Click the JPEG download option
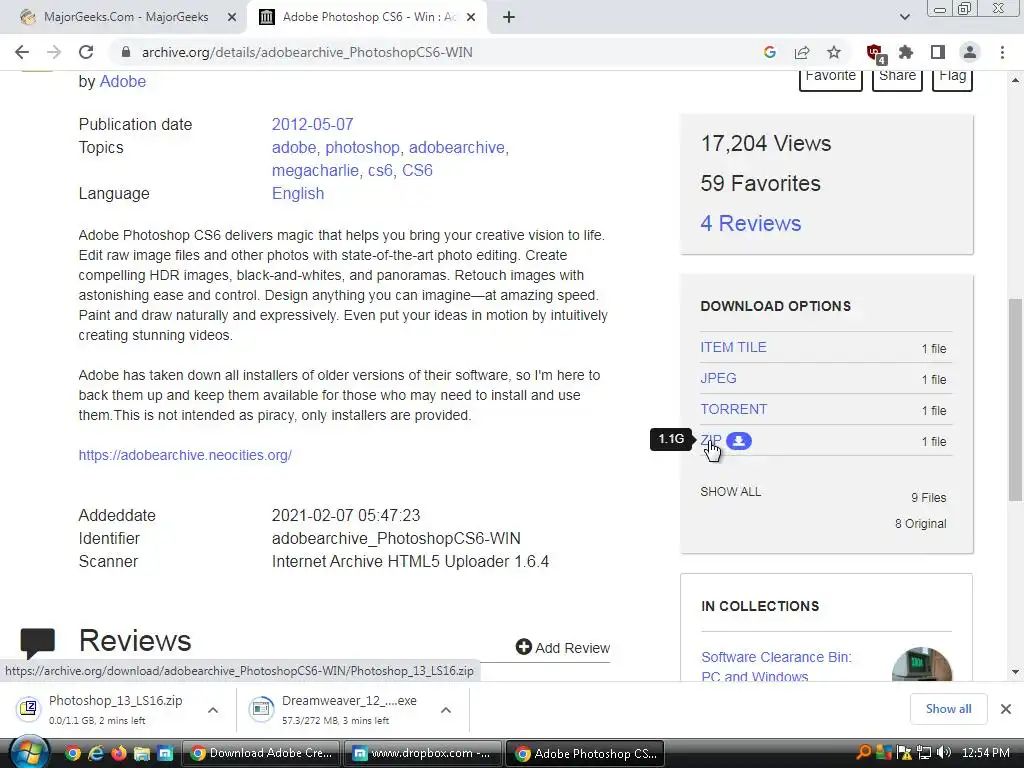The width and height of the screenshot is (1024, 768). click(718, 378)
